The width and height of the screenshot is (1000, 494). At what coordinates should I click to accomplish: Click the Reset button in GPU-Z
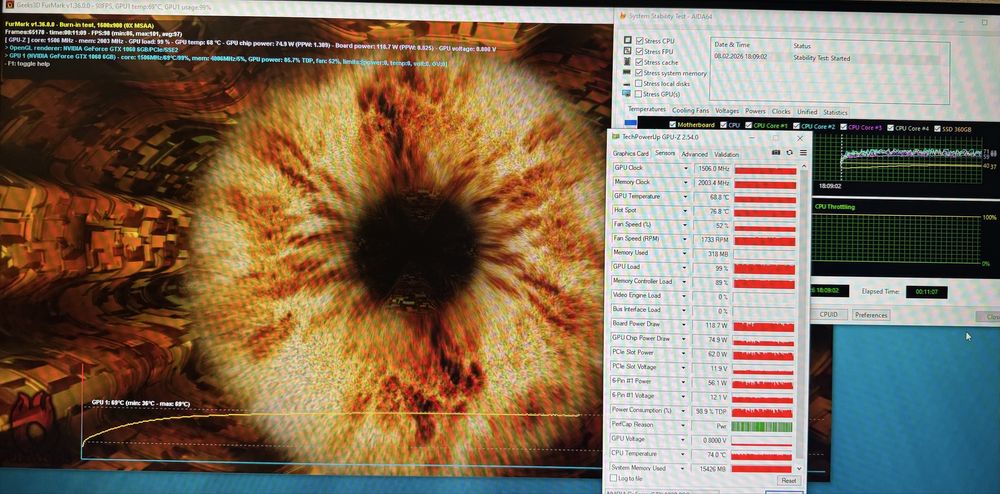point(788,481)
